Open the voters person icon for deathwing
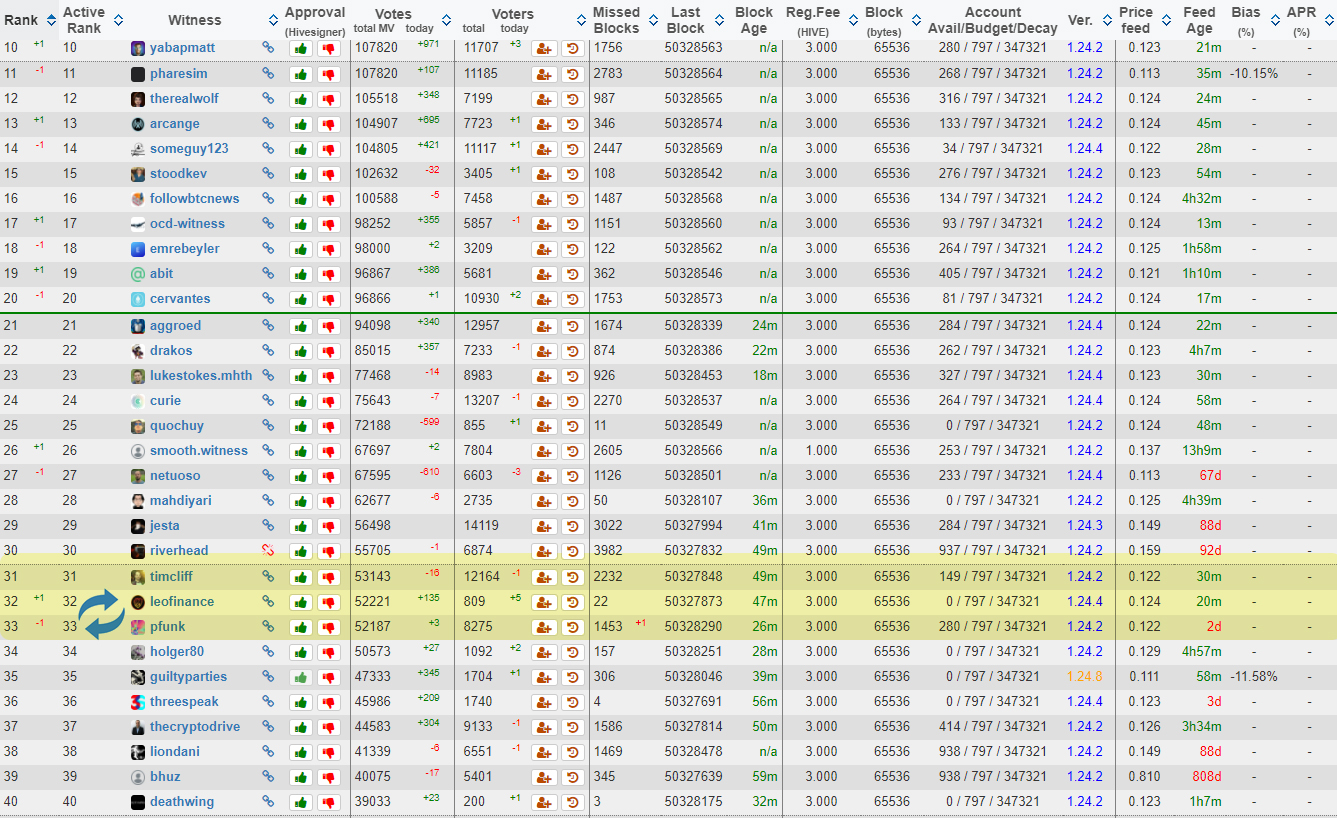The image size is (1337, 818). point(544,802)
